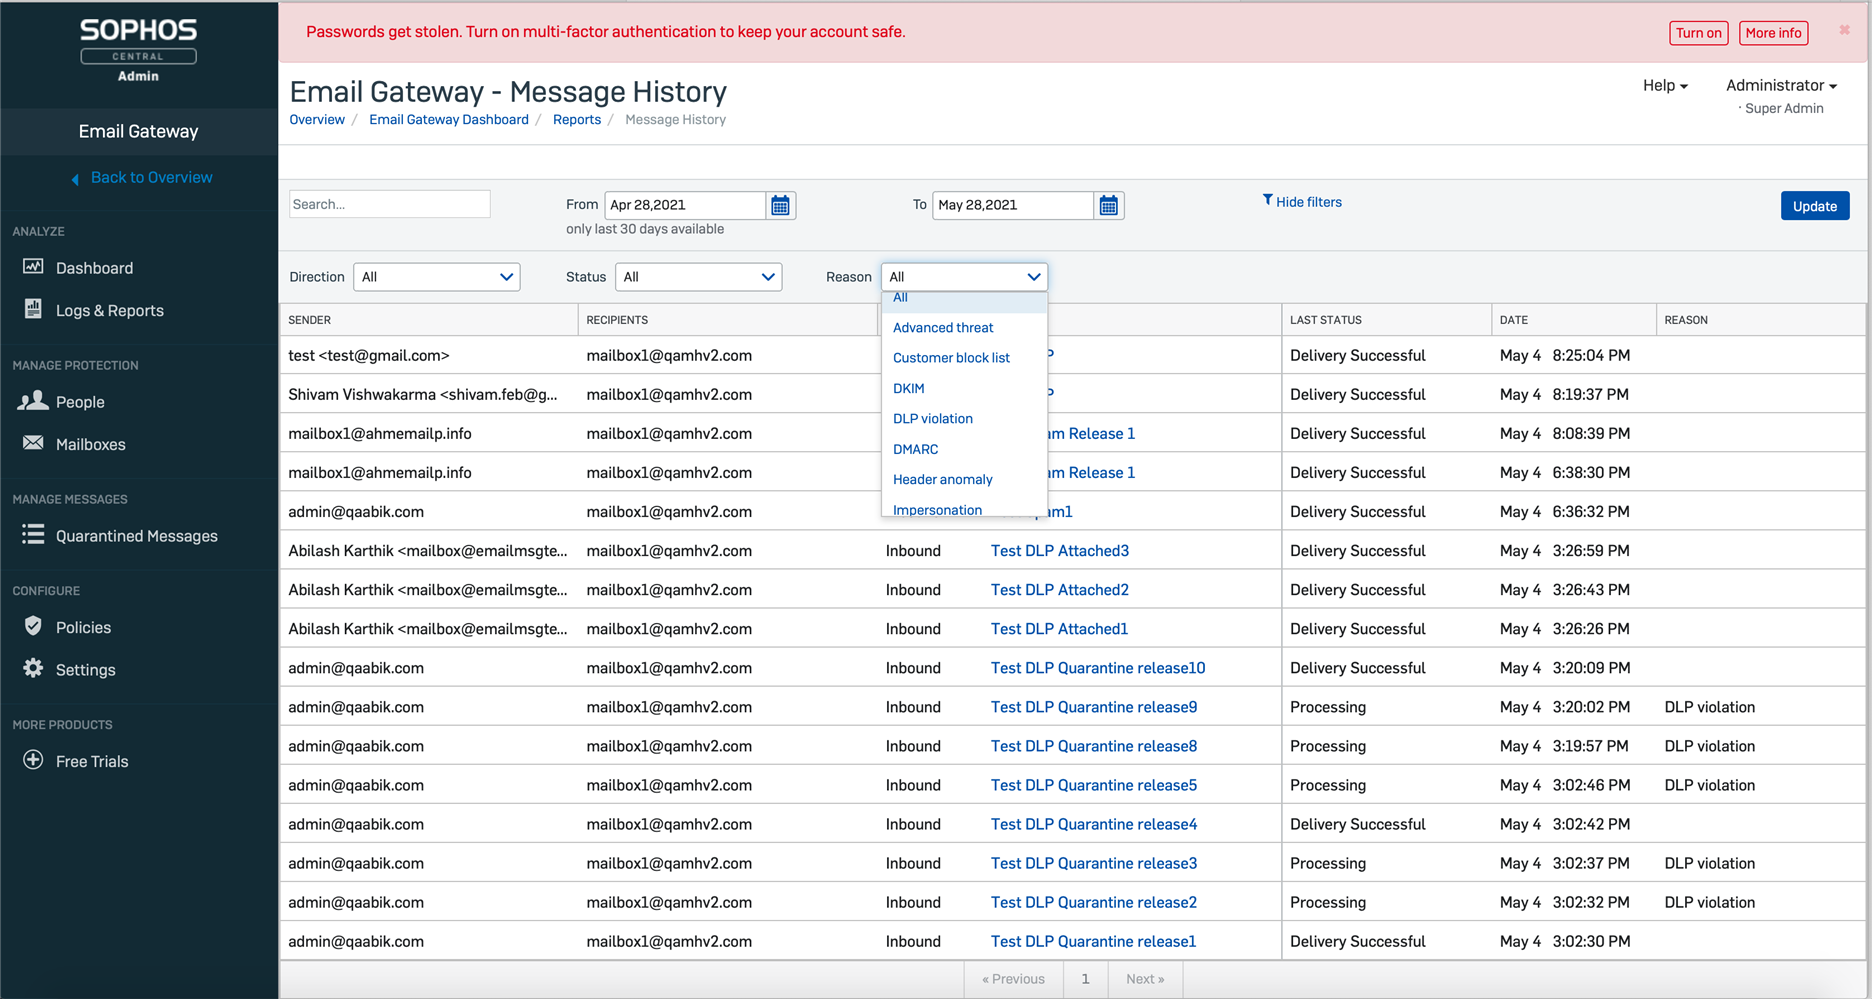Click the Update button
The height and width of the screenshot is (999, 1872).
point(1814,206)
